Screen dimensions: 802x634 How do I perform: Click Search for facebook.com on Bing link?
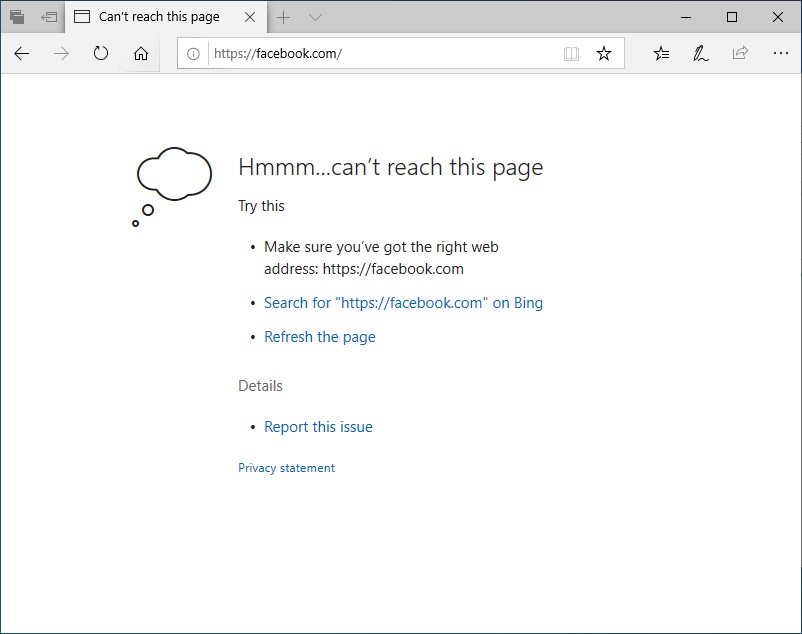coord(403,303)
